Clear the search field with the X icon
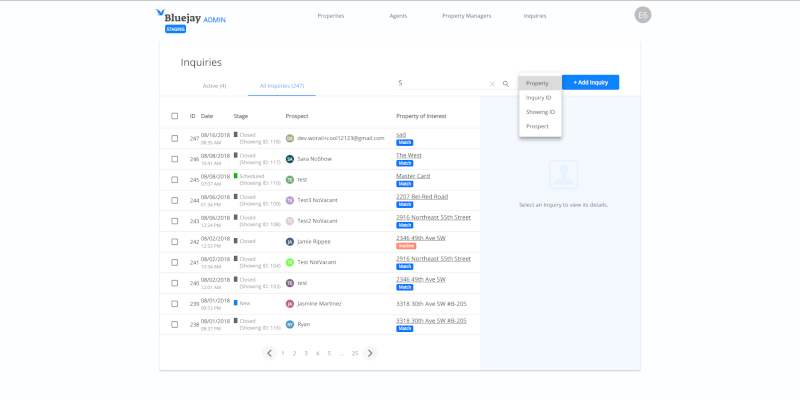The height and width of the screenshot is (400, 800). [x=492, y=84]
